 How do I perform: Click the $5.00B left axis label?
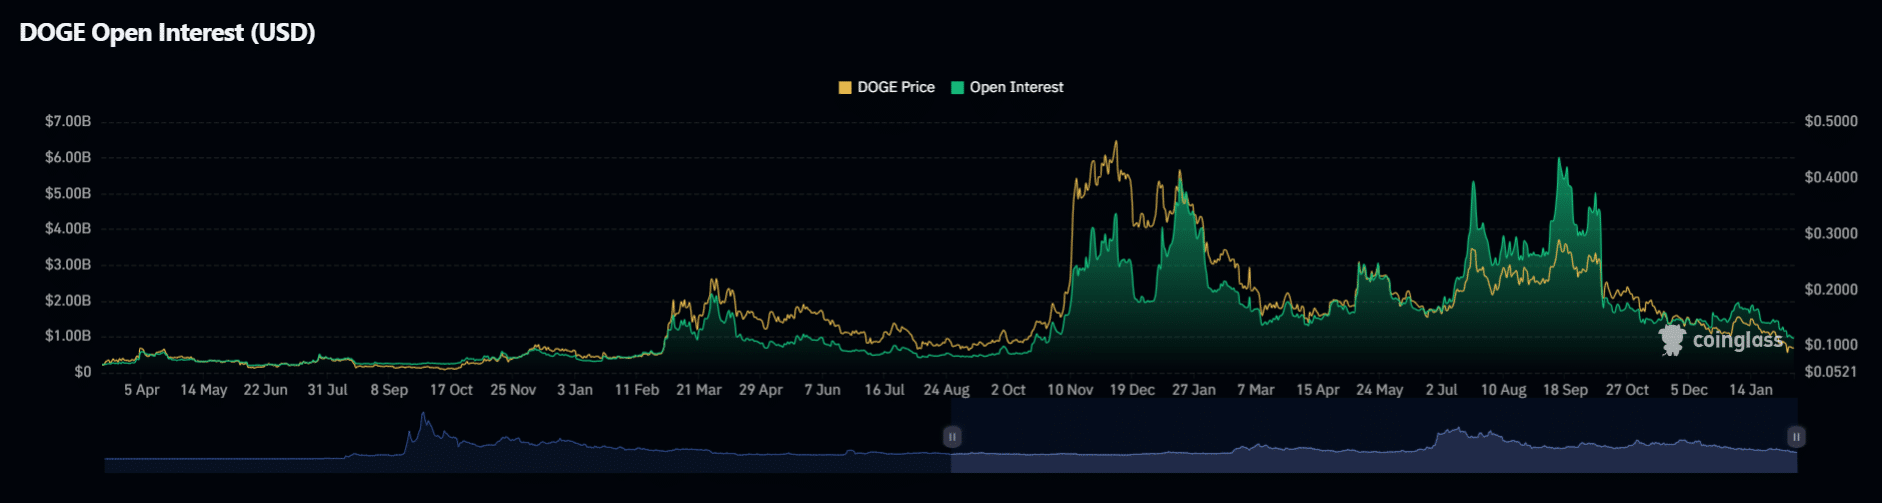[68, 193]
